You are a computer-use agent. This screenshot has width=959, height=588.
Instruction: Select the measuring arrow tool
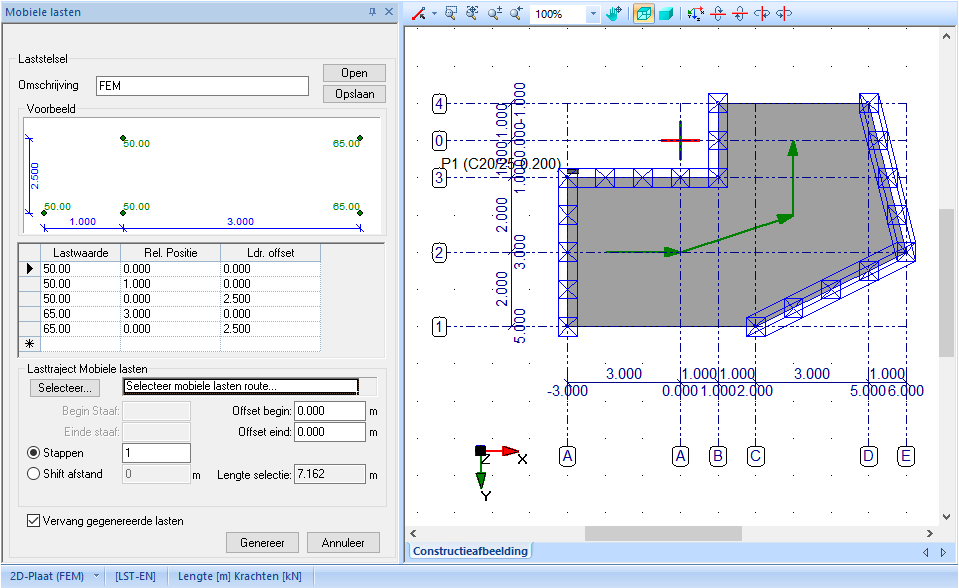(418, 13)
